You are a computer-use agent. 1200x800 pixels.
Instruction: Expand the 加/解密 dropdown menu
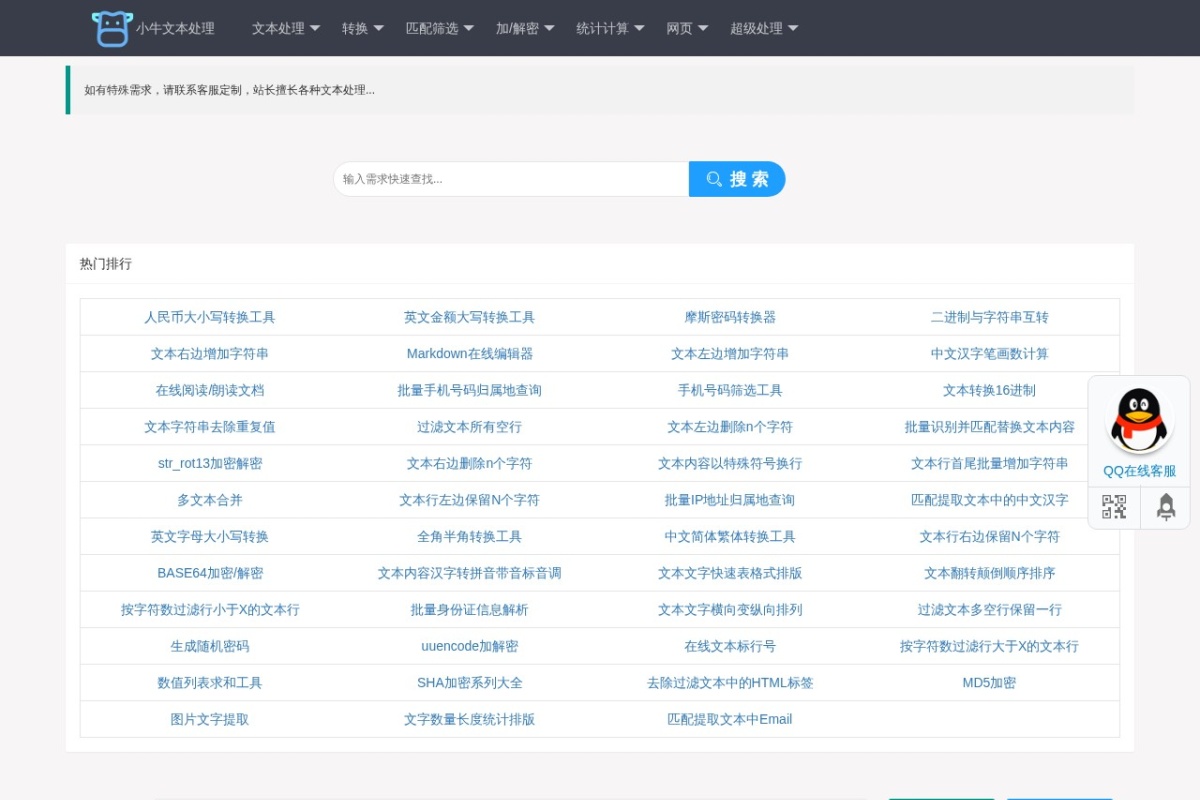[x=525, y=28]
